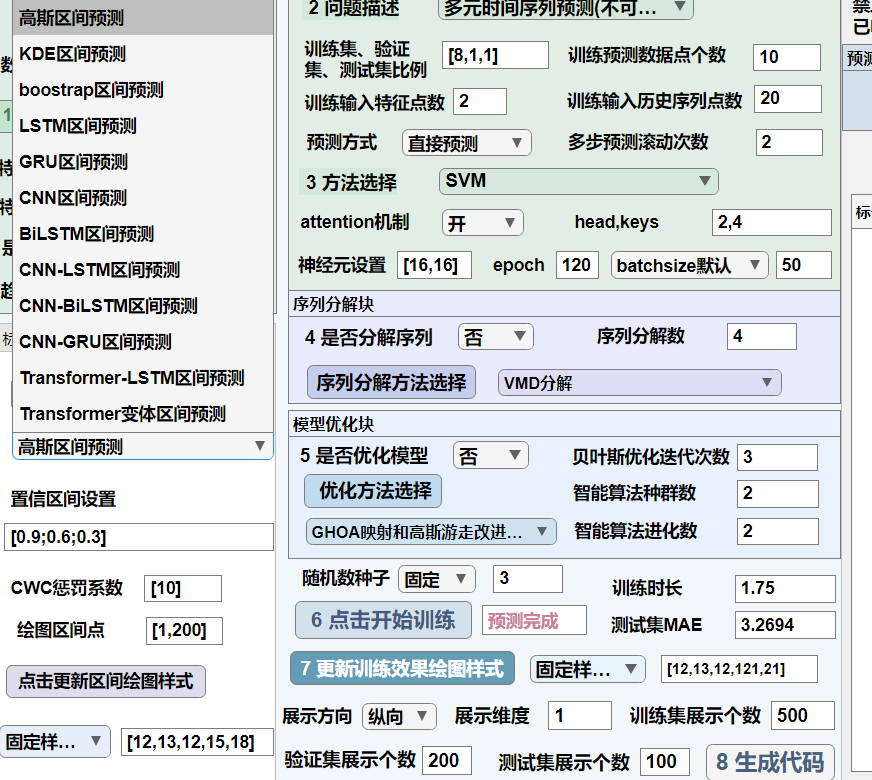Pick CNN-BiLSTM区间预测 list option
The width and height of the screenshot is (872, 780).
click(x=108, y=306)
